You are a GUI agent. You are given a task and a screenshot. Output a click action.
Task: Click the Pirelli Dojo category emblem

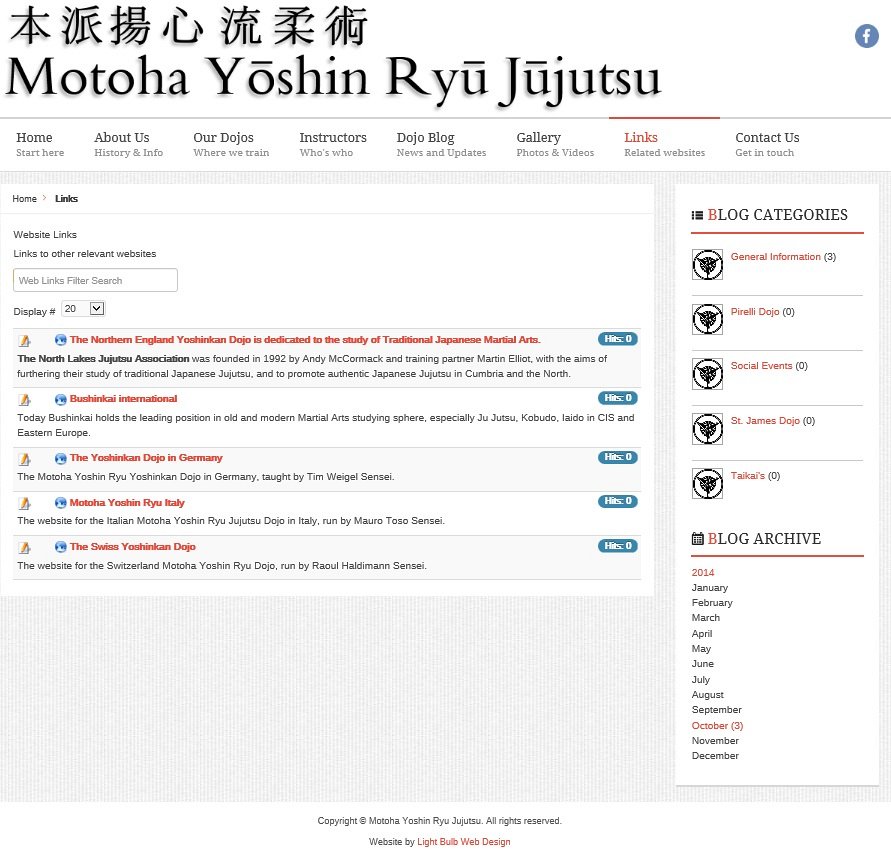point(707,320)
